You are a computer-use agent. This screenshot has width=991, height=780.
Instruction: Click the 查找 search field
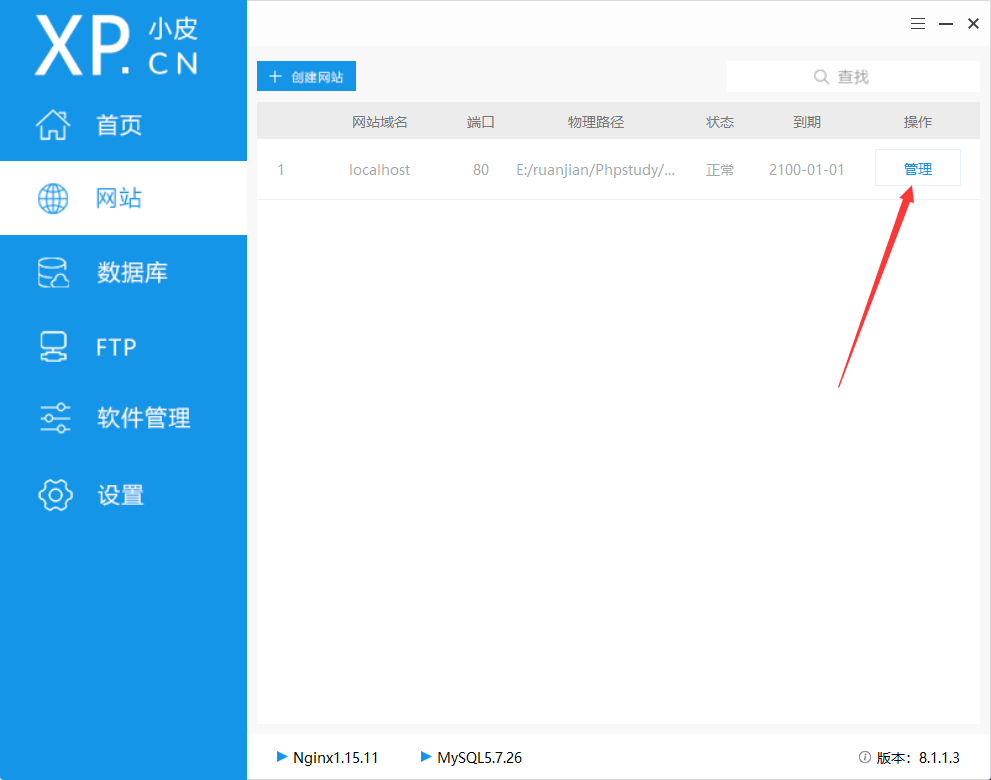coord(853,77)
